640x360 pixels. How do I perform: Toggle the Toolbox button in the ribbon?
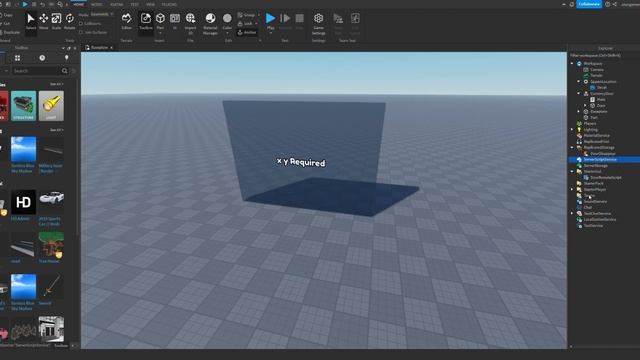coord(146,22)
